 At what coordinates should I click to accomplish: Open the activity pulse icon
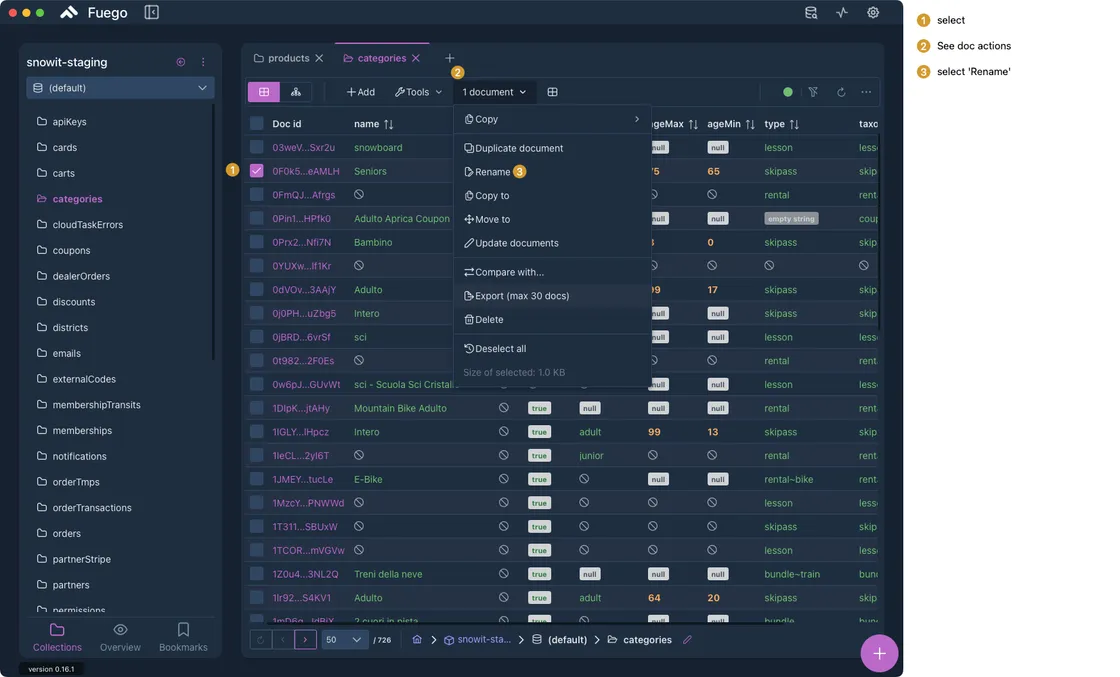coord(842,12)
